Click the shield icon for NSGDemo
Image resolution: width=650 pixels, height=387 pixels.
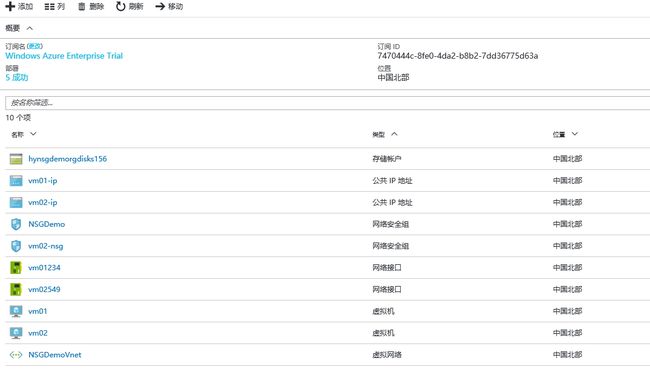tap(16, 224)
